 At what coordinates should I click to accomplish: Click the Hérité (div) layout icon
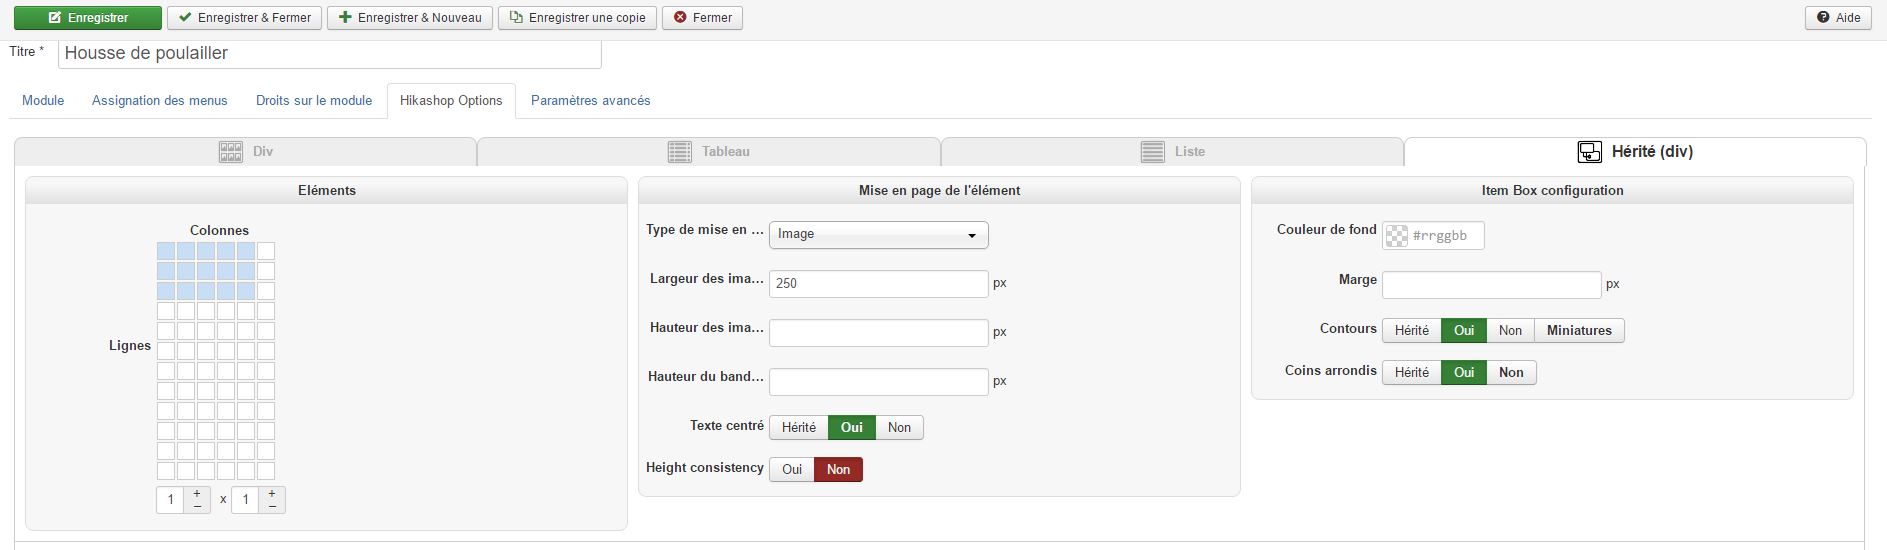click(1589, 152)
